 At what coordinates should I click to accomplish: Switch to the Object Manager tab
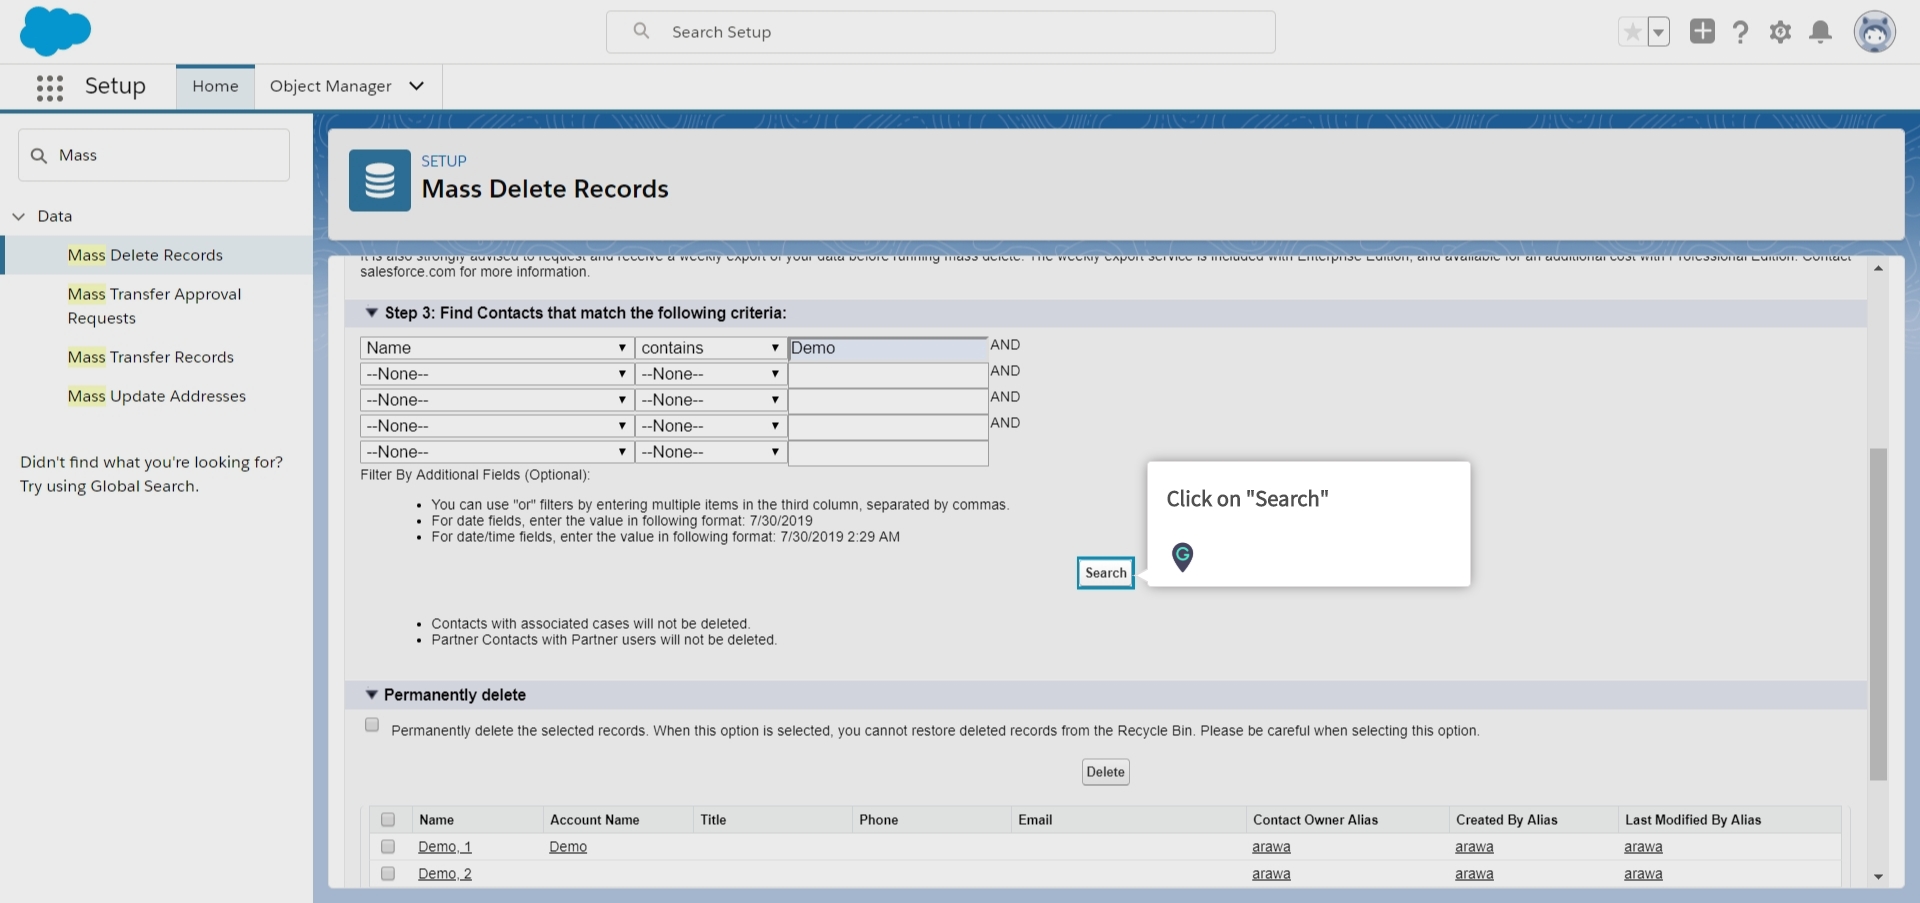331,86
